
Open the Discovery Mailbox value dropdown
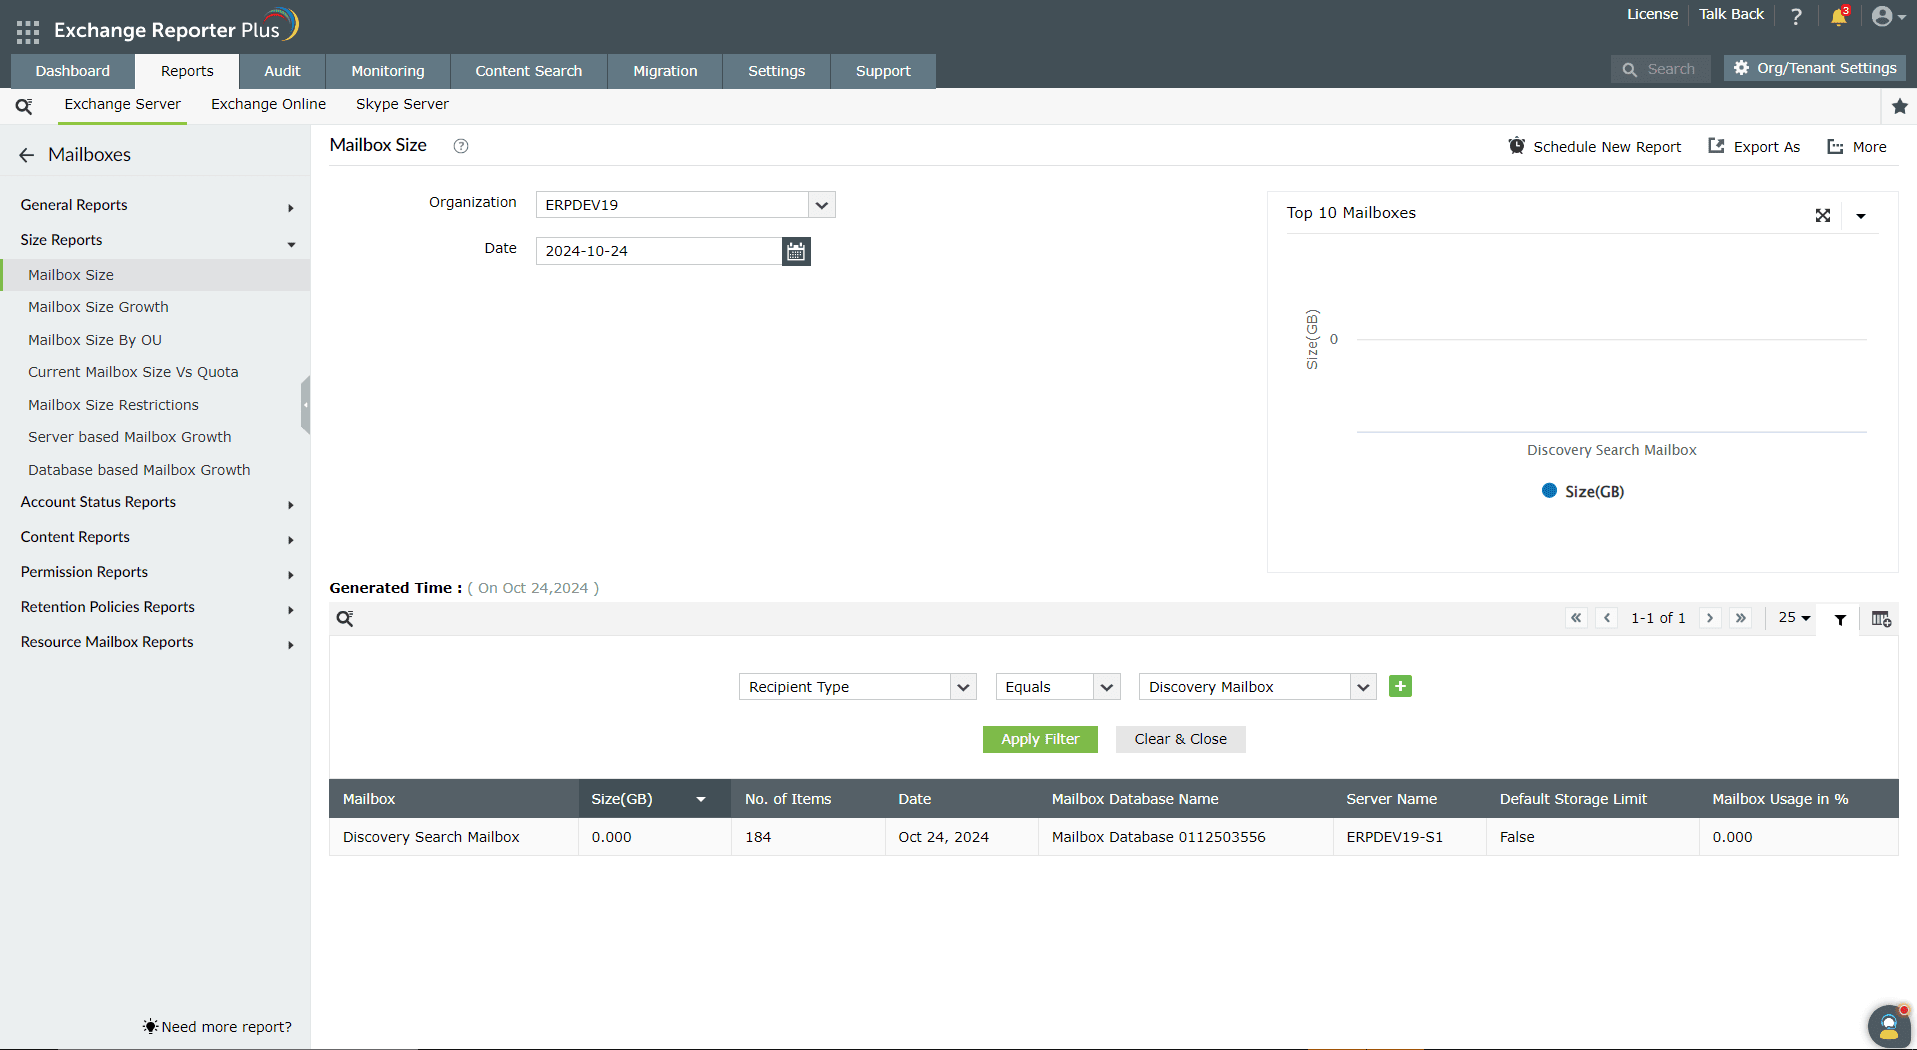pyautogui.click(x=1258, y=687)
